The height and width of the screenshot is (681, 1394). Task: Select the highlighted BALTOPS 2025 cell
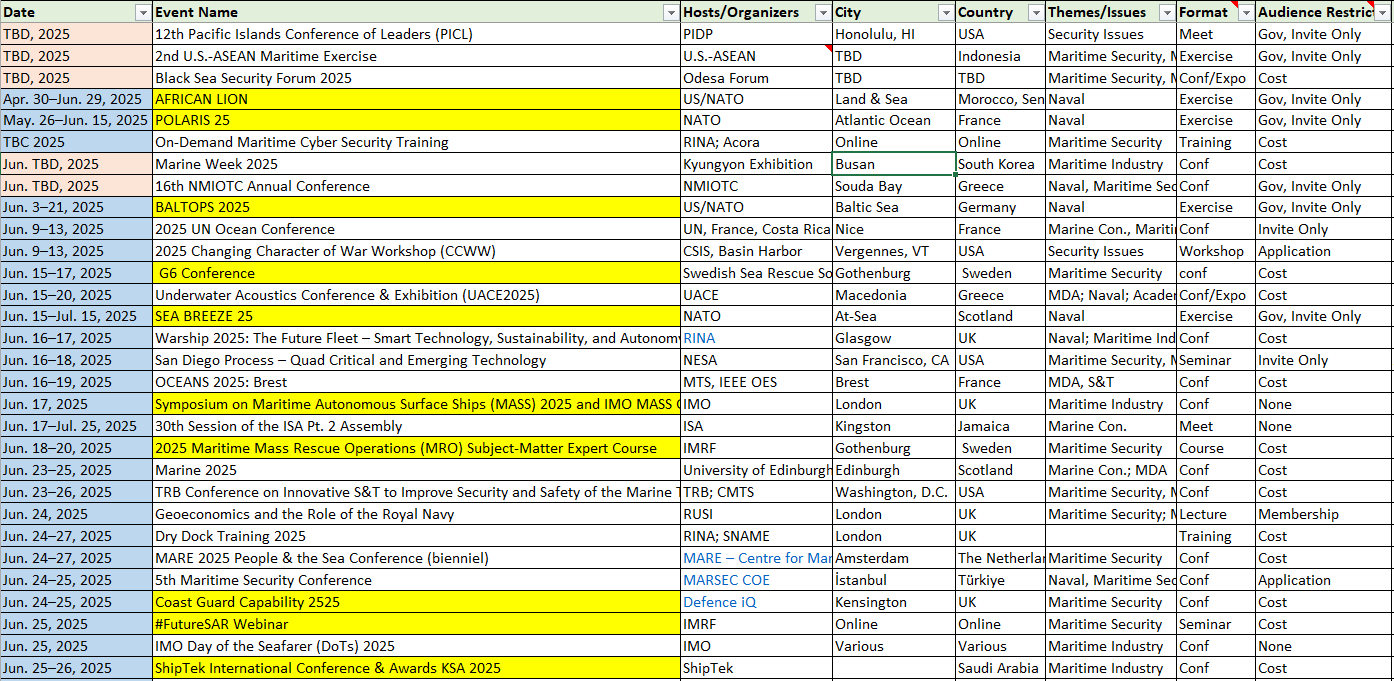(x=416, y=207)
